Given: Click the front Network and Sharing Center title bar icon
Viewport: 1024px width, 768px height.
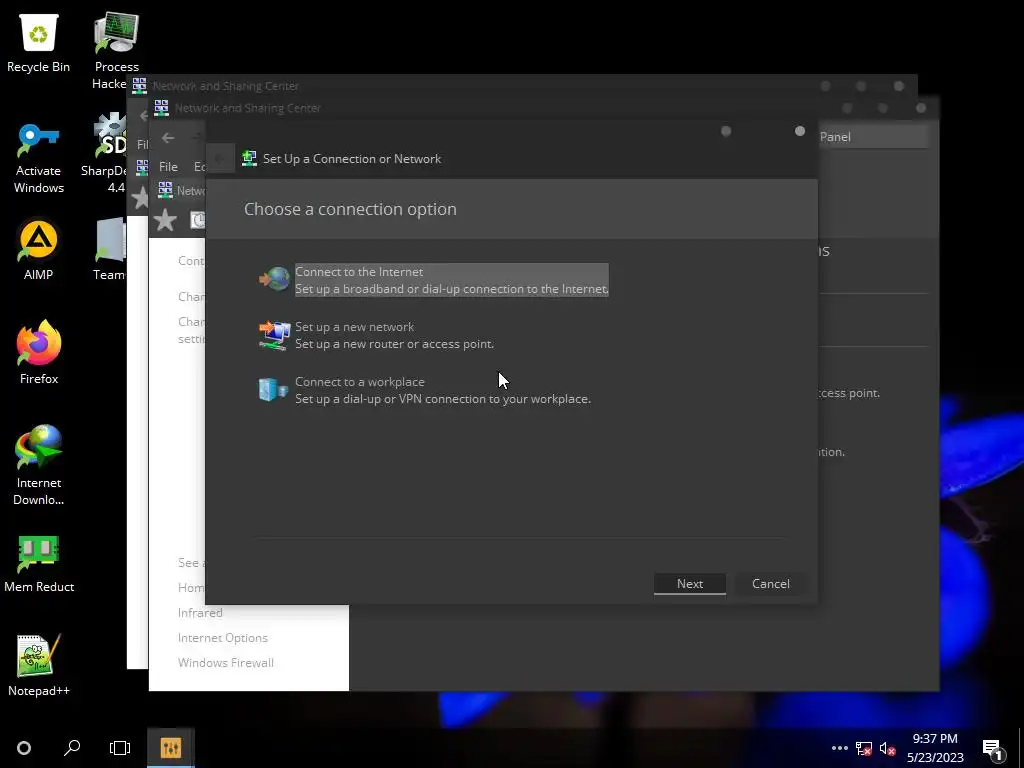Looking at the screenshot, I should coord(161,108).
